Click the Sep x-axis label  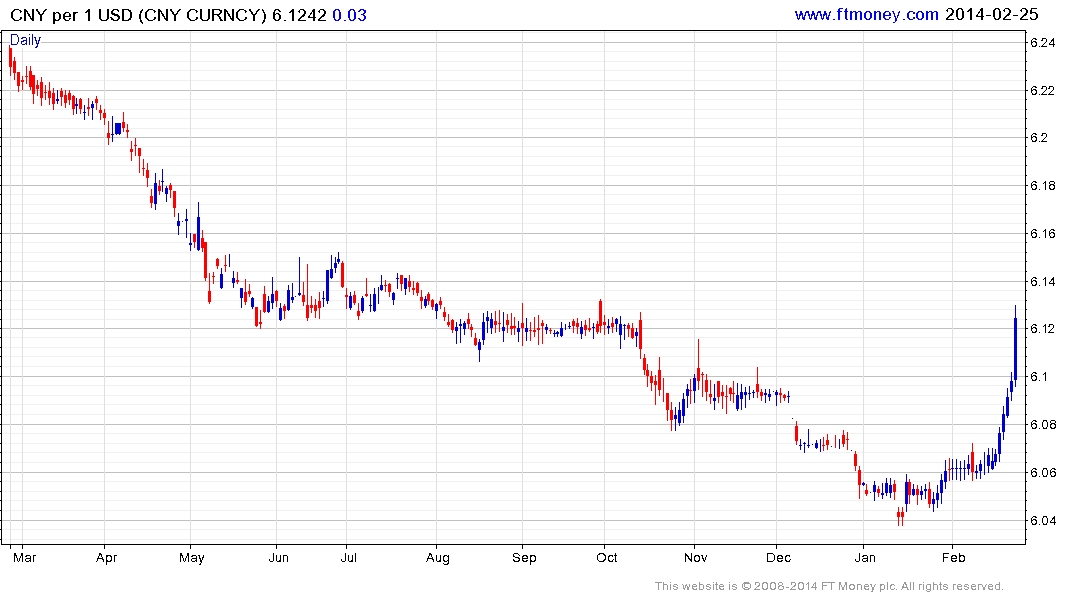[524, 557]
